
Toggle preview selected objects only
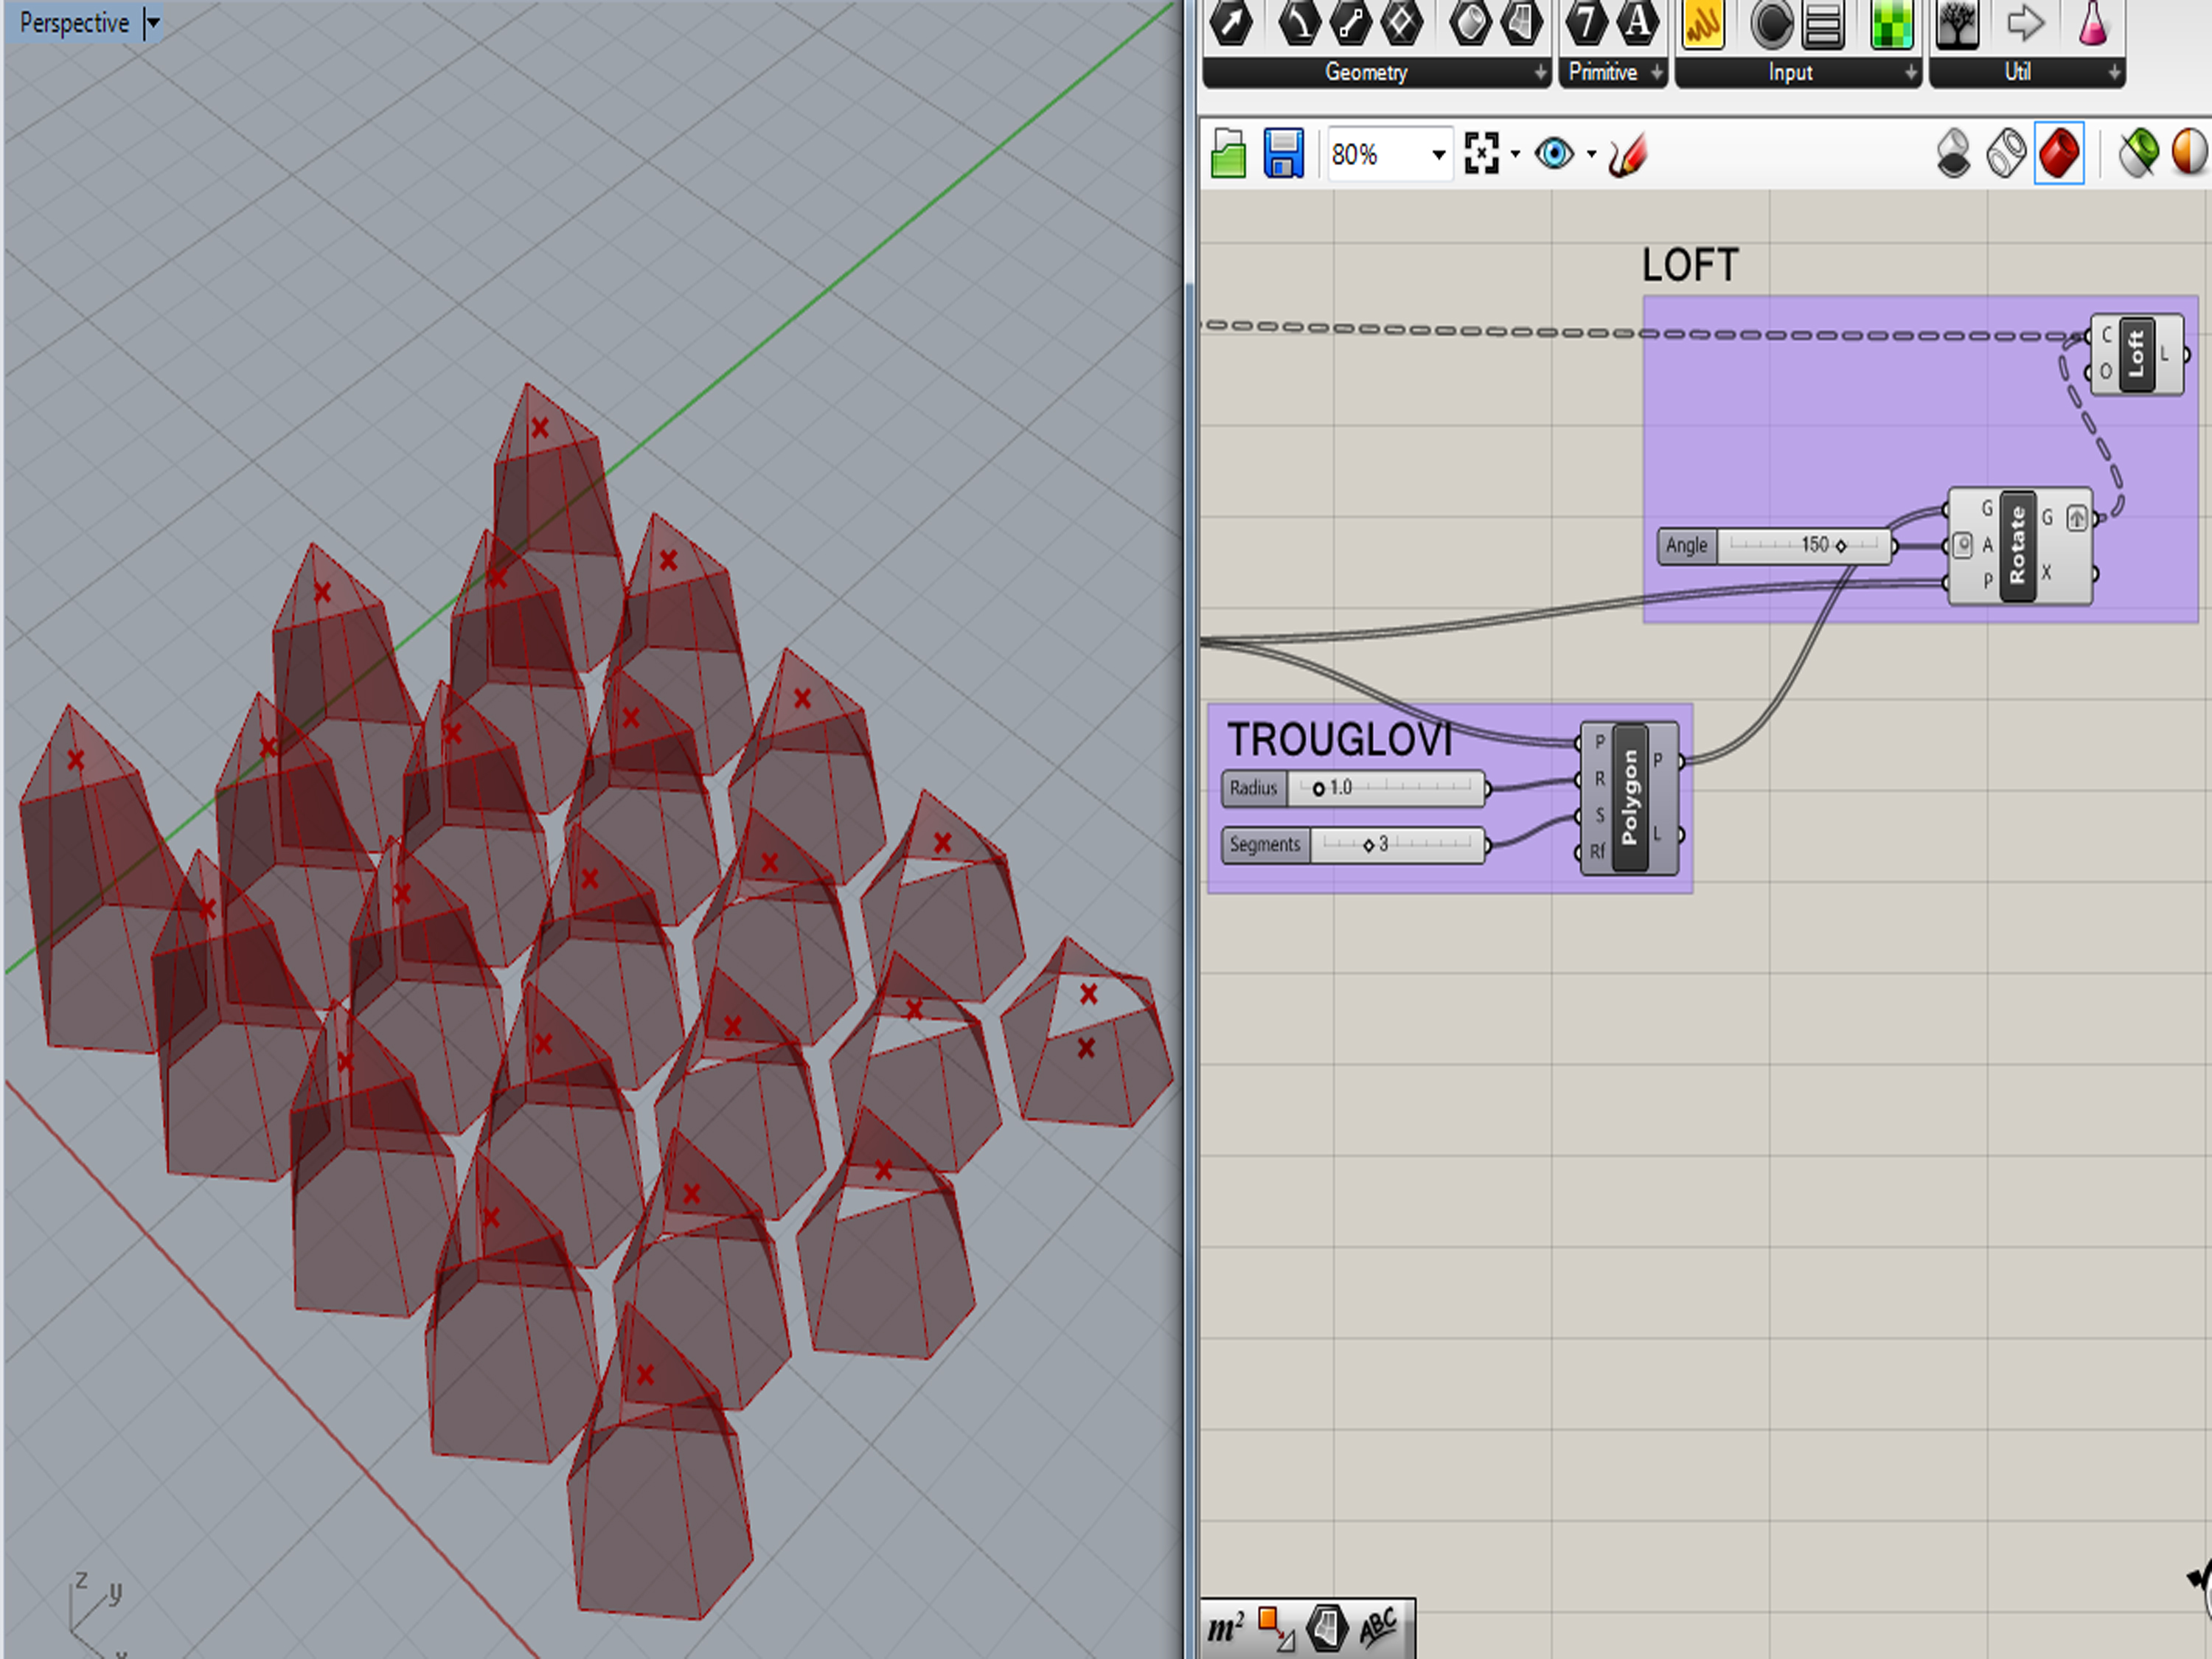point(2138,154)
